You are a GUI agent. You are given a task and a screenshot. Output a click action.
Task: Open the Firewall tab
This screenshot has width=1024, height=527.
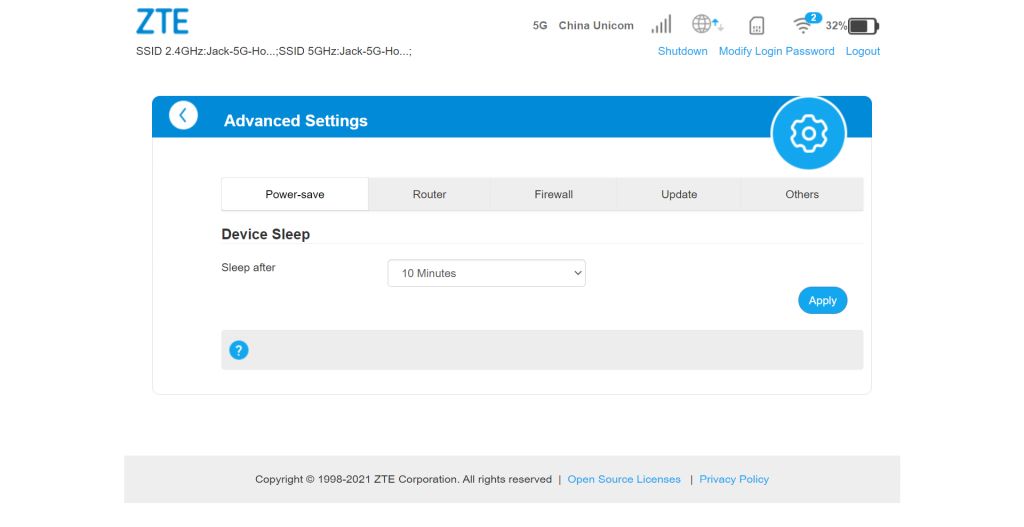point(553,194)
